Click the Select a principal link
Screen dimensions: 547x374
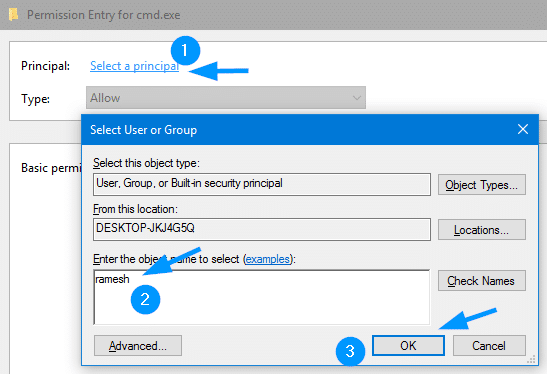pyautogui.click(x=134, y=66)
